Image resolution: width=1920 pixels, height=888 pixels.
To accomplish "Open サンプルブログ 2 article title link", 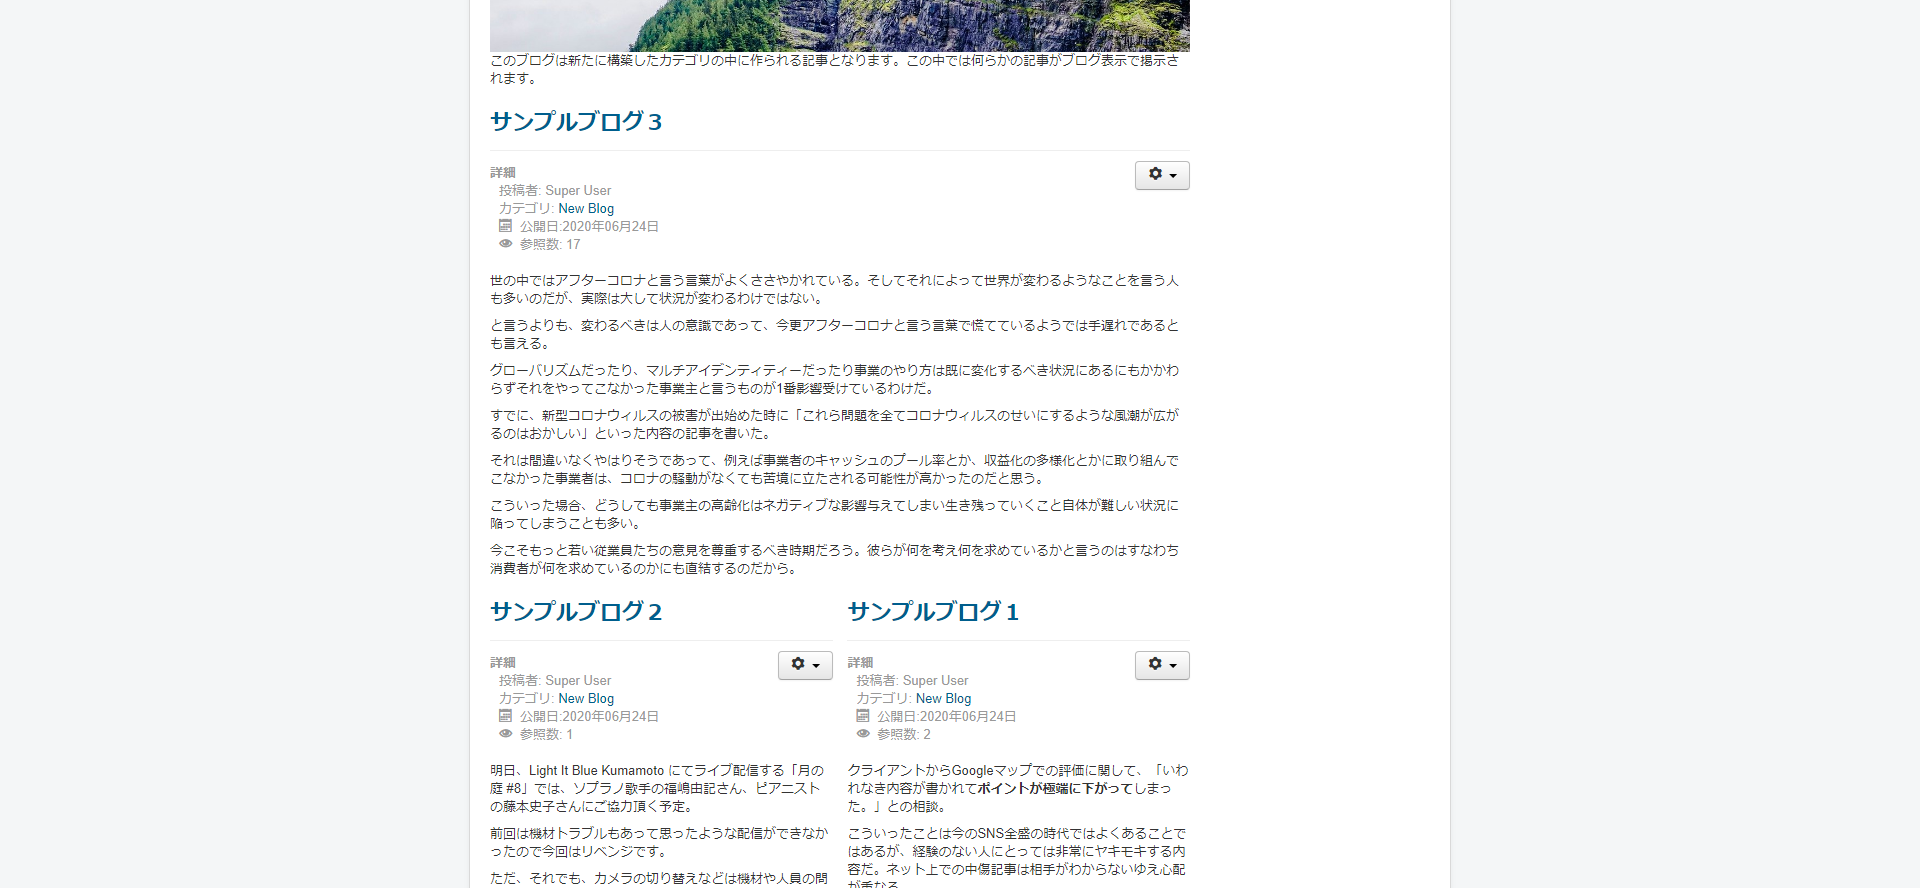I will (x=576, y=612).
